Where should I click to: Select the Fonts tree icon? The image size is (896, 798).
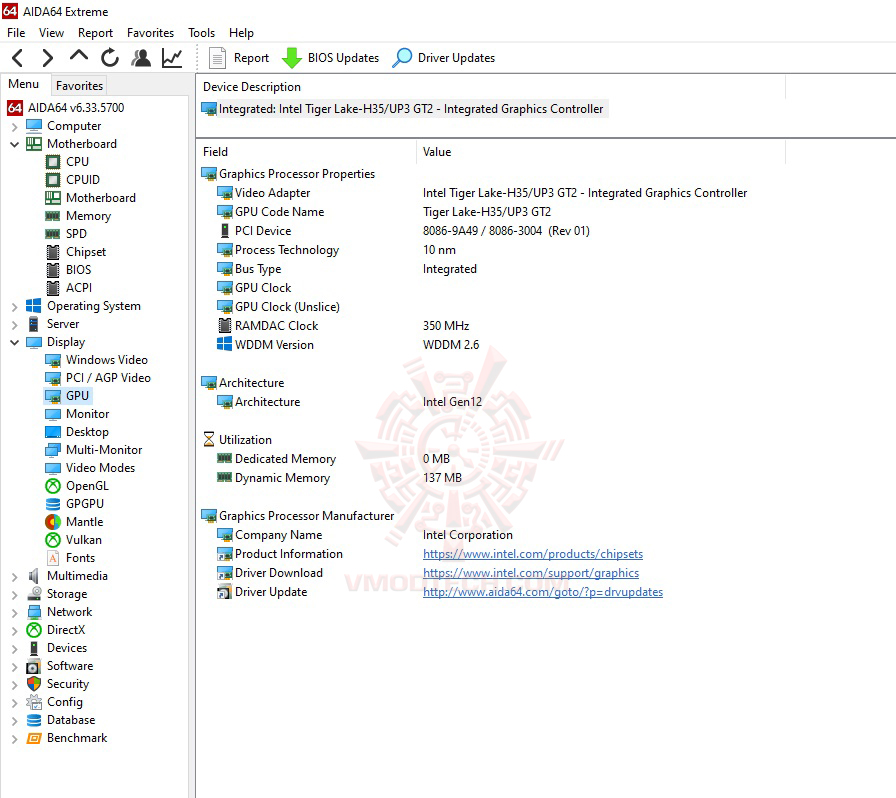tap(53, 558)
